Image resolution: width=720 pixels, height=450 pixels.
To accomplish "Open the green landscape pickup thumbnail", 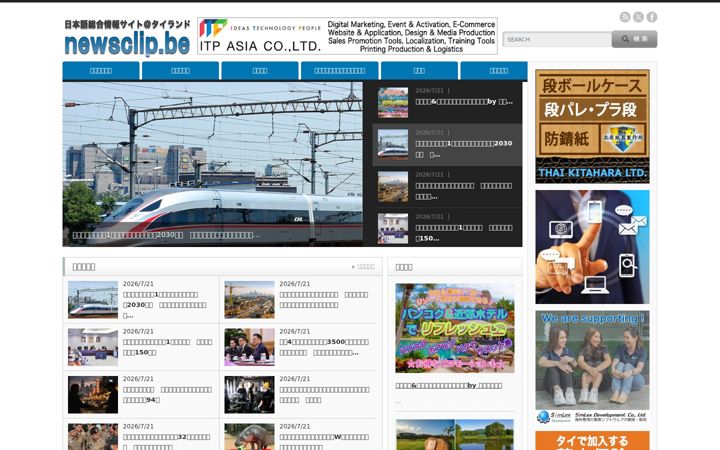I will 455,434.
